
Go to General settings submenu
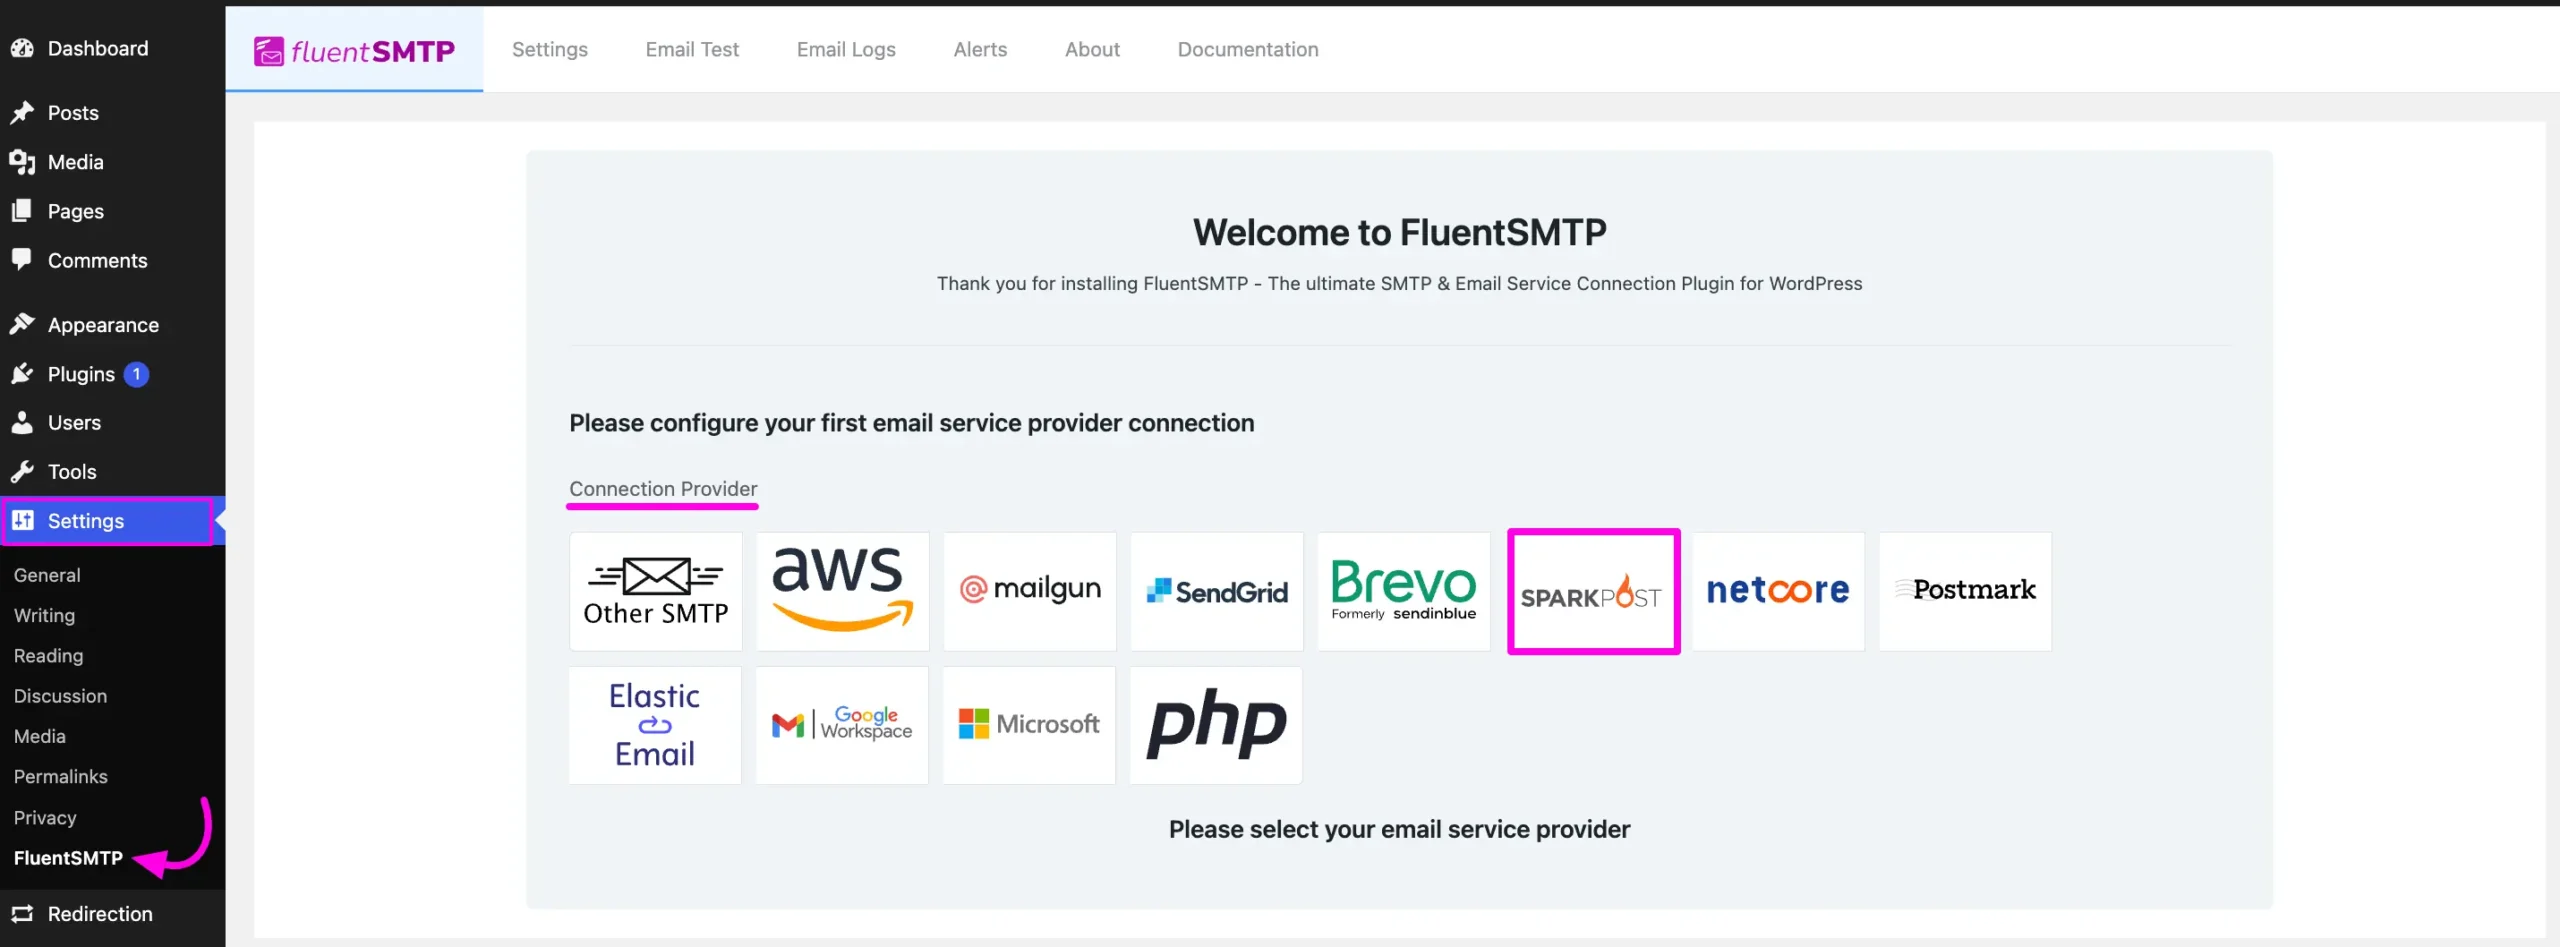point(47,575)
